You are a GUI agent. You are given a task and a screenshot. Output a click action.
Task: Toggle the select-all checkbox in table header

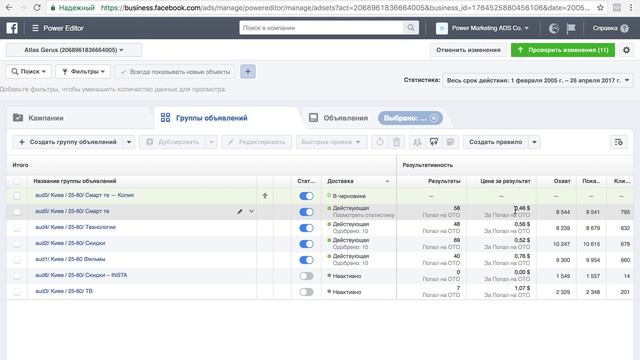tap(17, 181)
